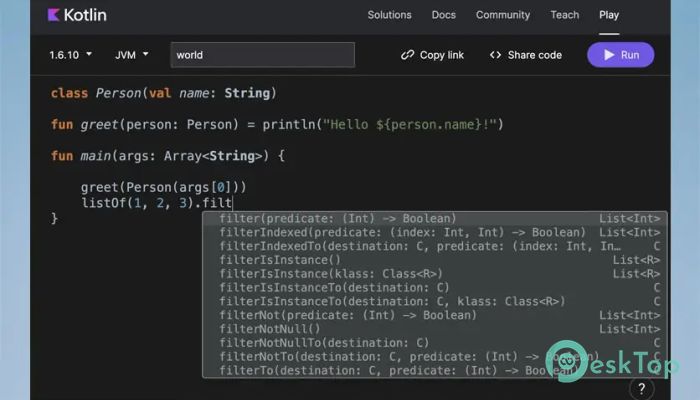Expand the Kotlin version 1.6.10 dropdown

71,55
